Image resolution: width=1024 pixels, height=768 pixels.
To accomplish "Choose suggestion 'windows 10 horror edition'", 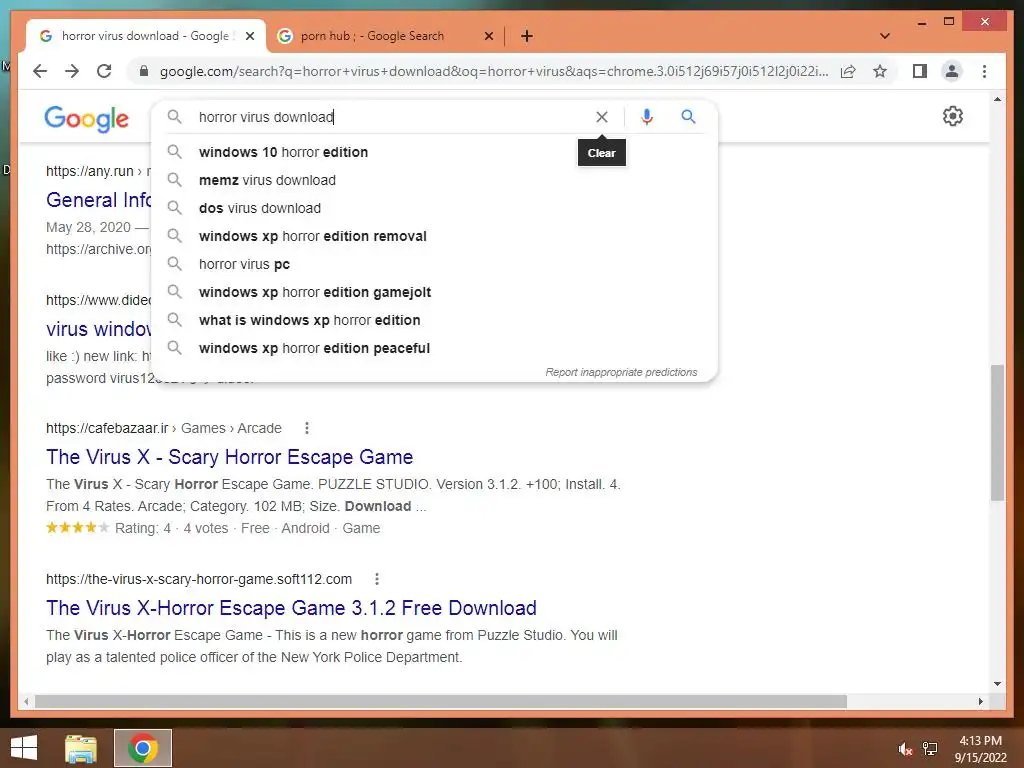I will (283, 152).
